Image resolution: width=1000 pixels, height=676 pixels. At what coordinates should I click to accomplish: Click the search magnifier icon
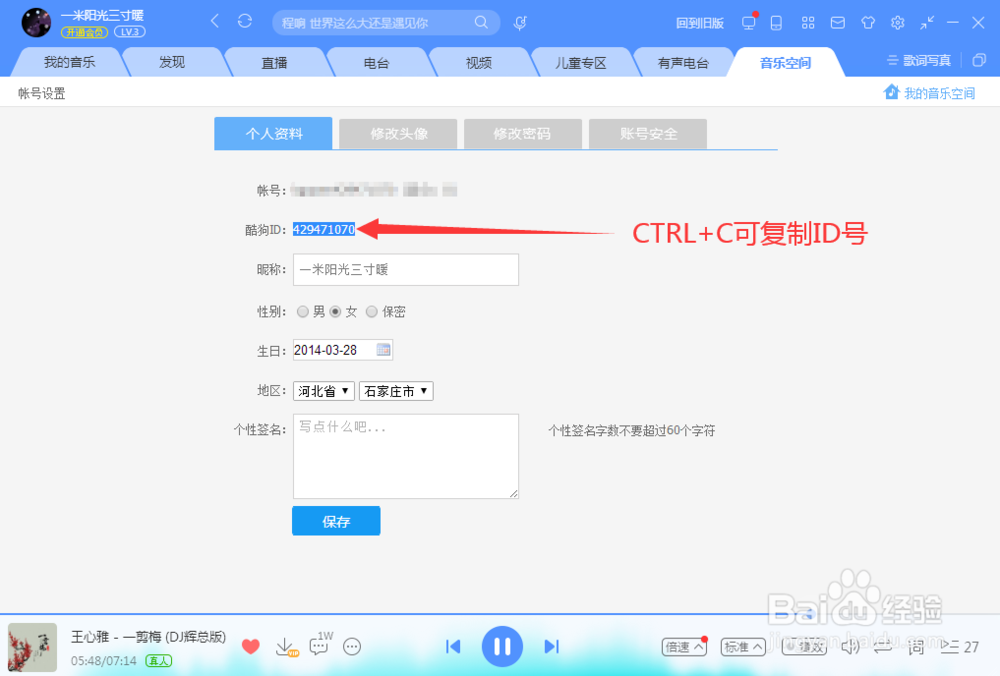[x=481, y=22]
